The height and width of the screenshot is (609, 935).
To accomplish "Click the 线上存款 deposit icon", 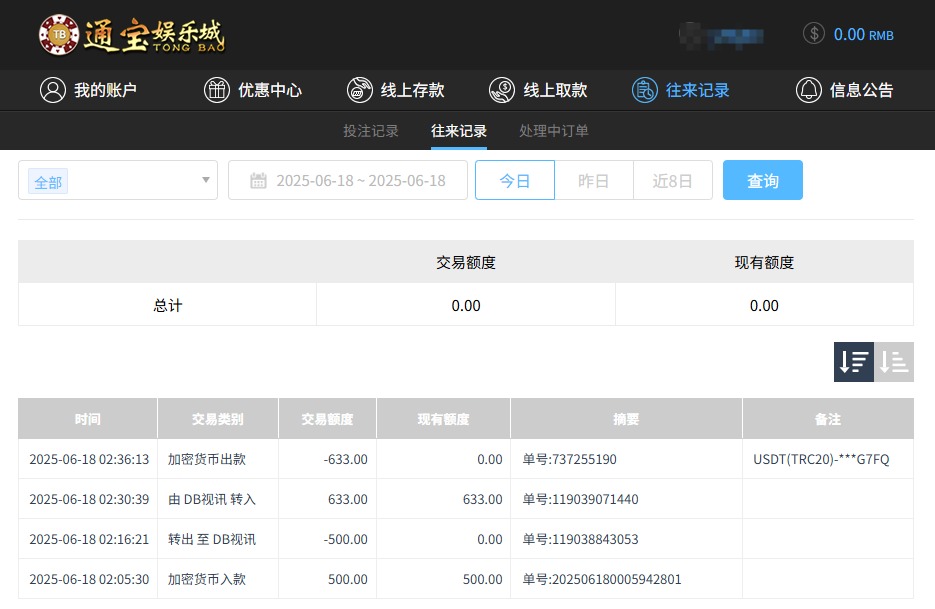I will pyautogui.click(x=359, y=90).
